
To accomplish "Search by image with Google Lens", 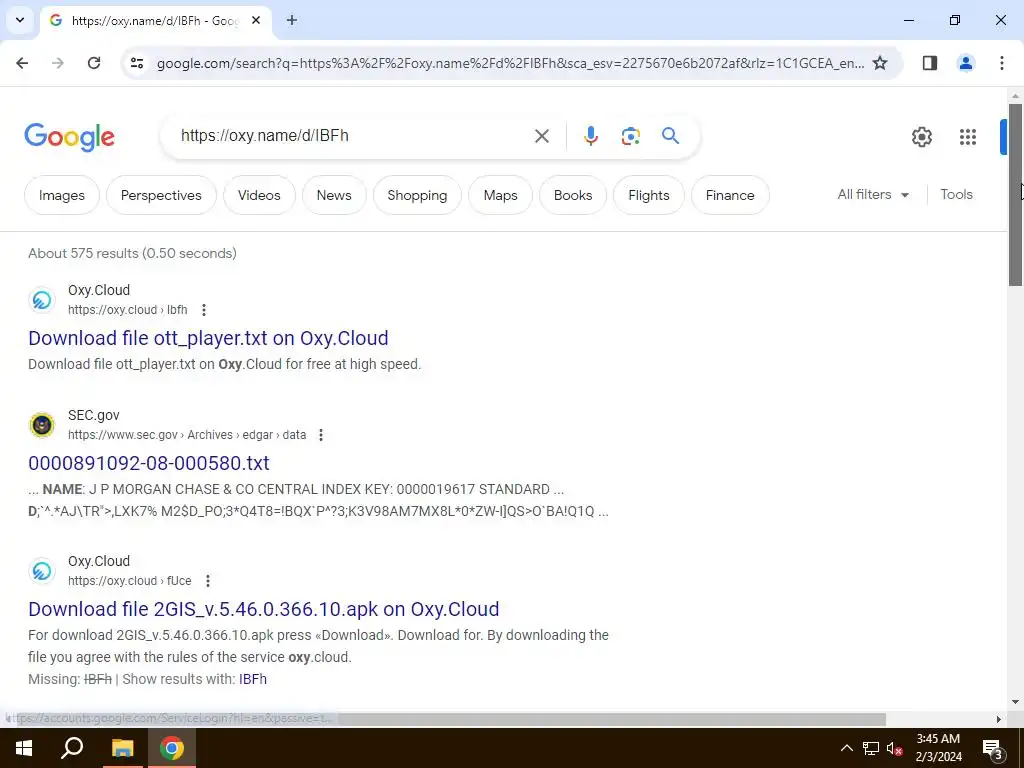I will (630, 136).
